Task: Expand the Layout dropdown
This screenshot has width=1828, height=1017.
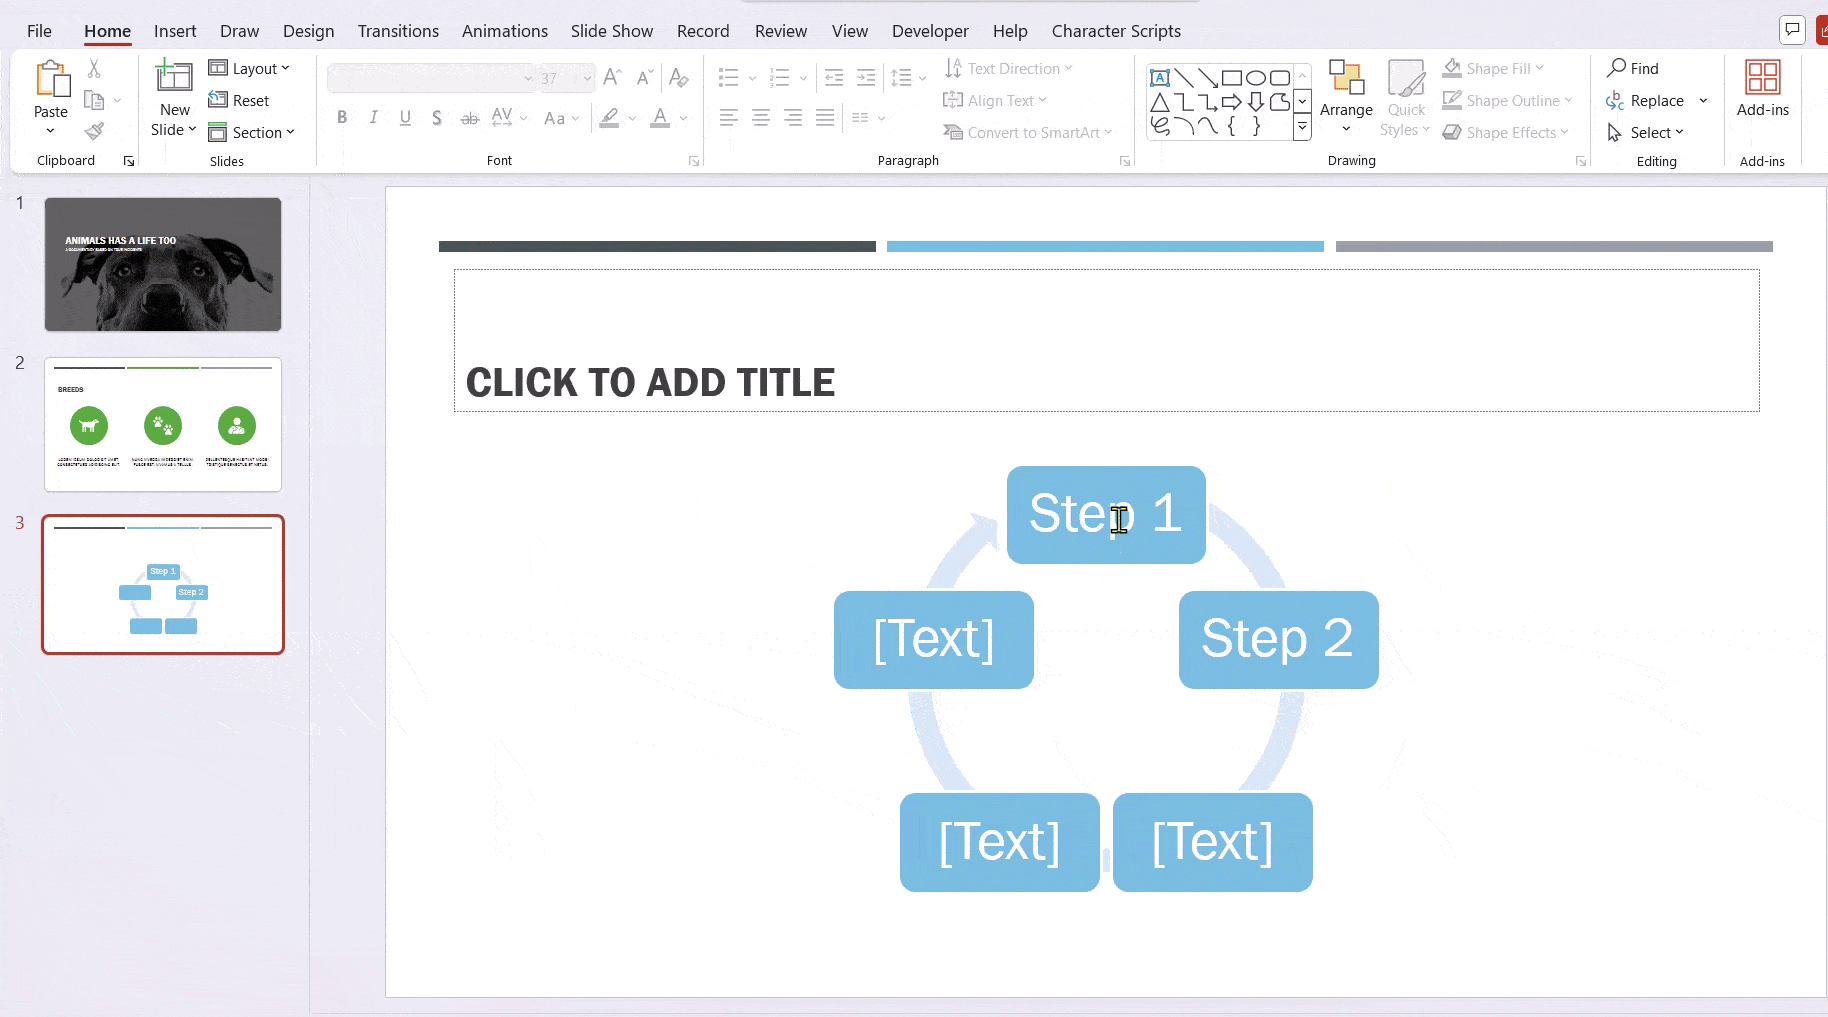Action: [x=250, y=68]
